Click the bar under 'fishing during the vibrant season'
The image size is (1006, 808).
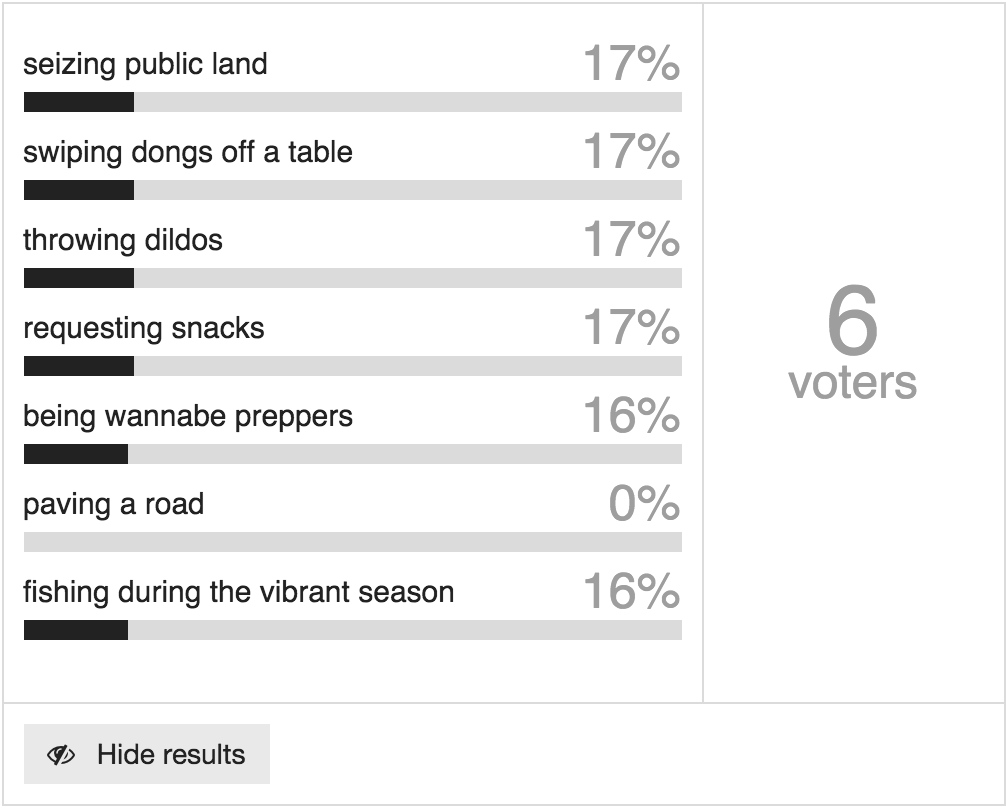tap(353, 630)
